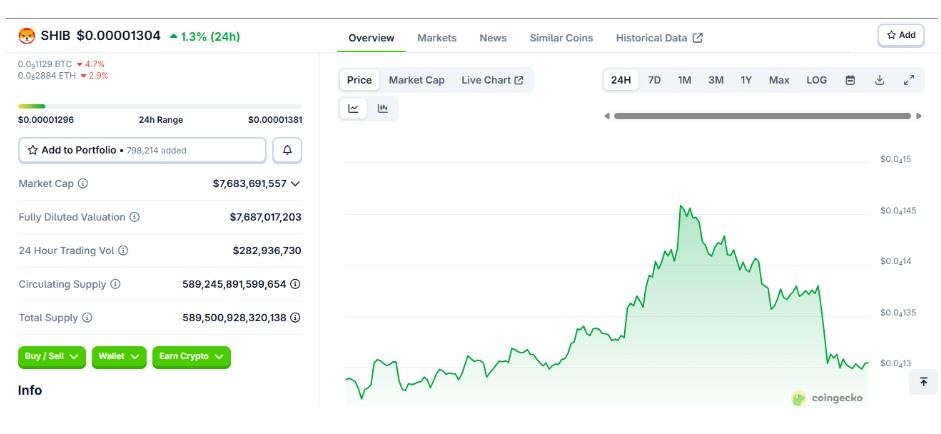Viewport: 941px width, 434px height.
Task: Click the Add to Portfolio button
Action: coord(142,150)
